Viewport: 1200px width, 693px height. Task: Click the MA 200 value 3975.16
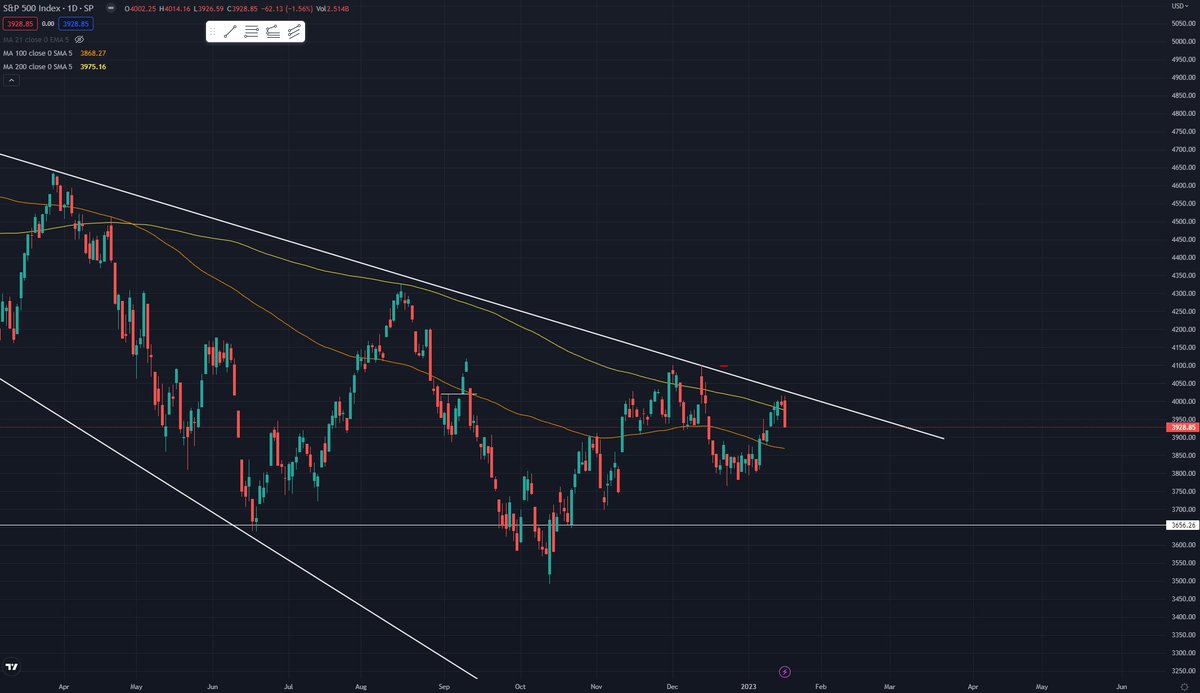(x=93, y=66)
